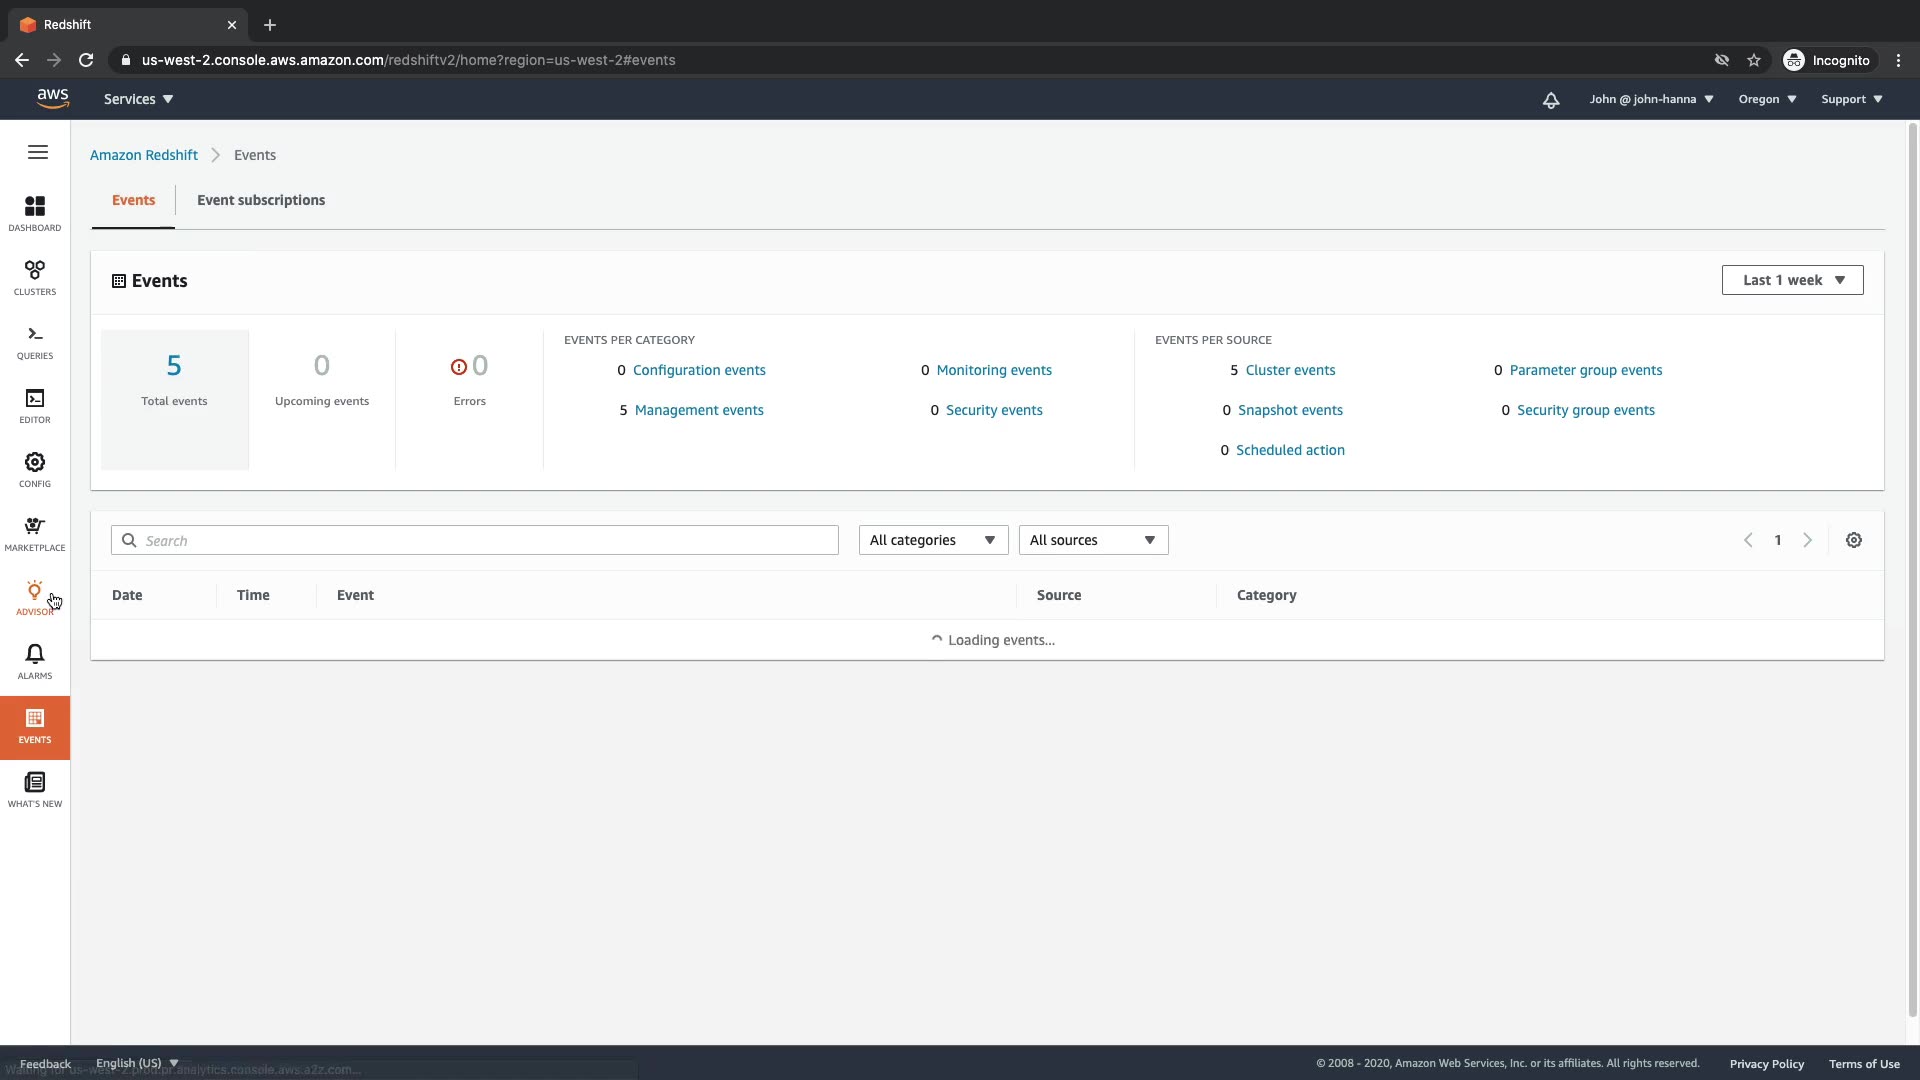The width and height of the screenshot is (1920, 1080).
Task: Click the AWS notifications bell
Action: tap(1550, 100)
